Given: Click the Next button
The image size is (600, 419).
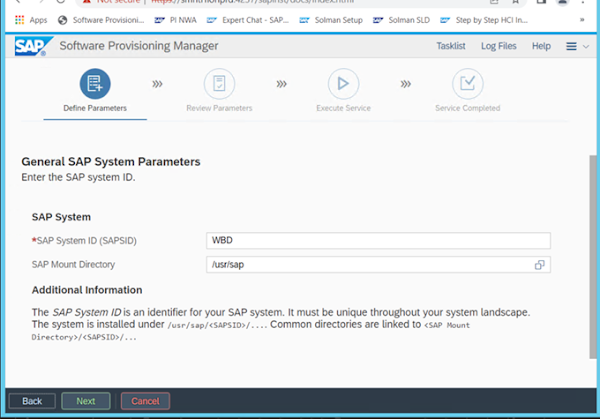Looking at the screenshot, I should pos(86,401).
